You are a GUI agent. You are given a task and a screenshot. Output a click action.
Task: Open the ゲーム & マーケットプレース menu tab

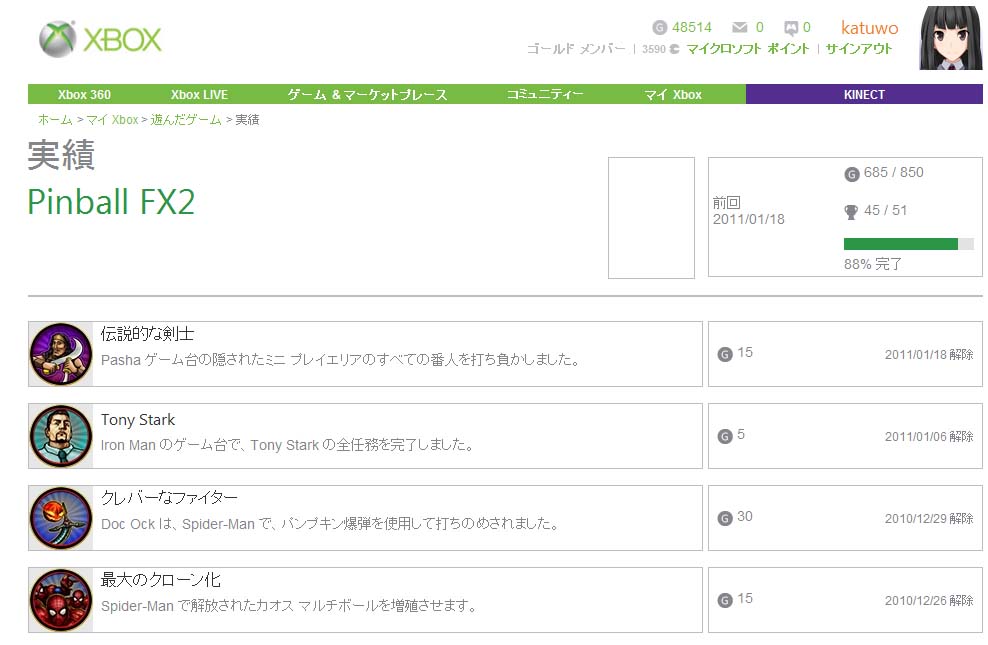(x=367, y=94)
